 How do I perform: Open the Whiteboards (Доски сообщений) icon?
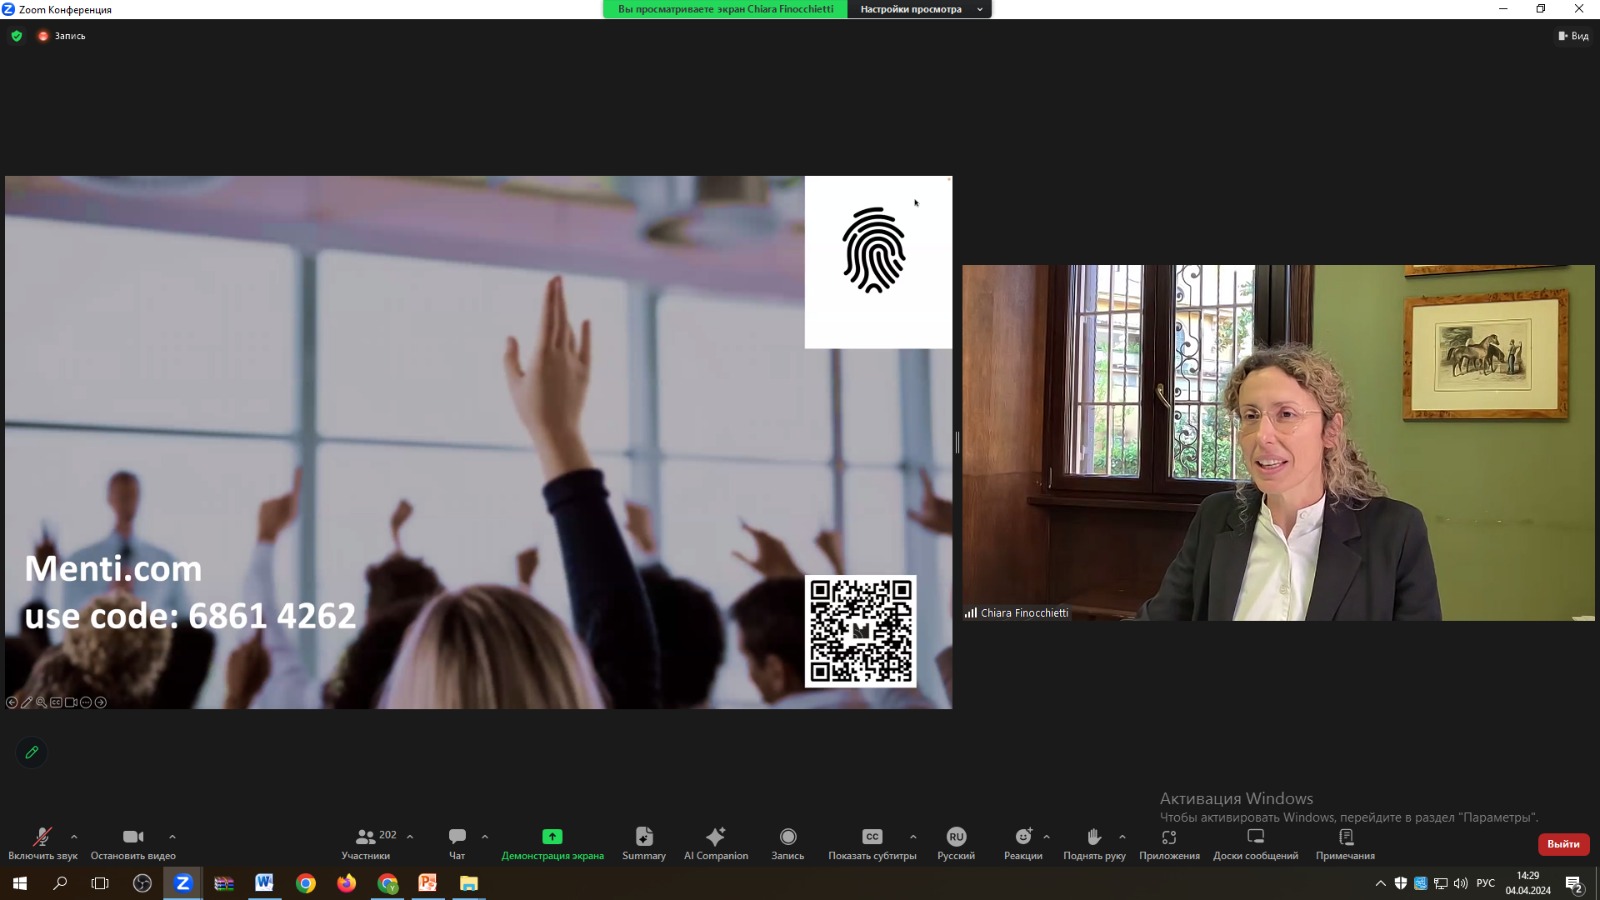(x=1255, y=842)
